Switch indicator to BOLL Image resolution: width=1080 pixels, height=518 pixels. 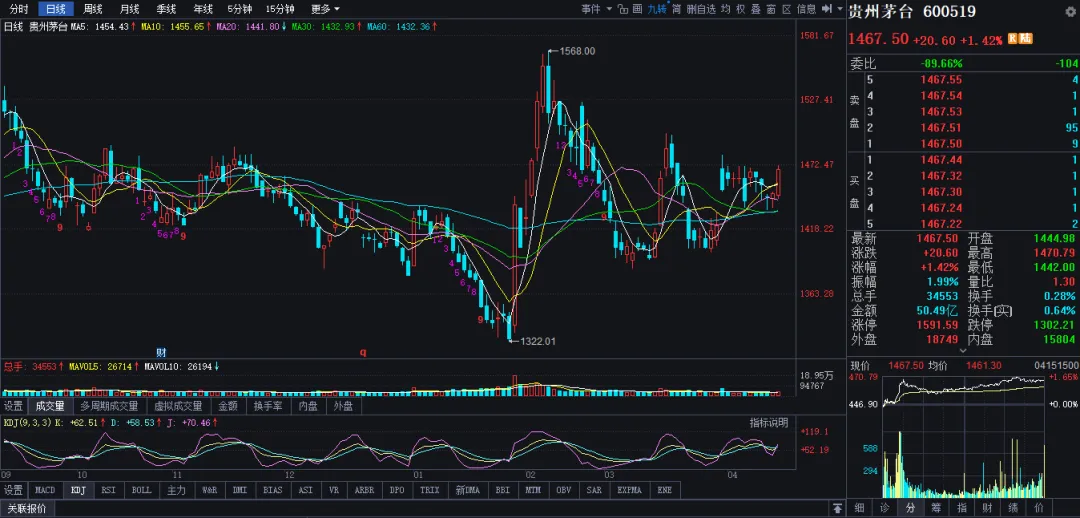coord(141,490)
